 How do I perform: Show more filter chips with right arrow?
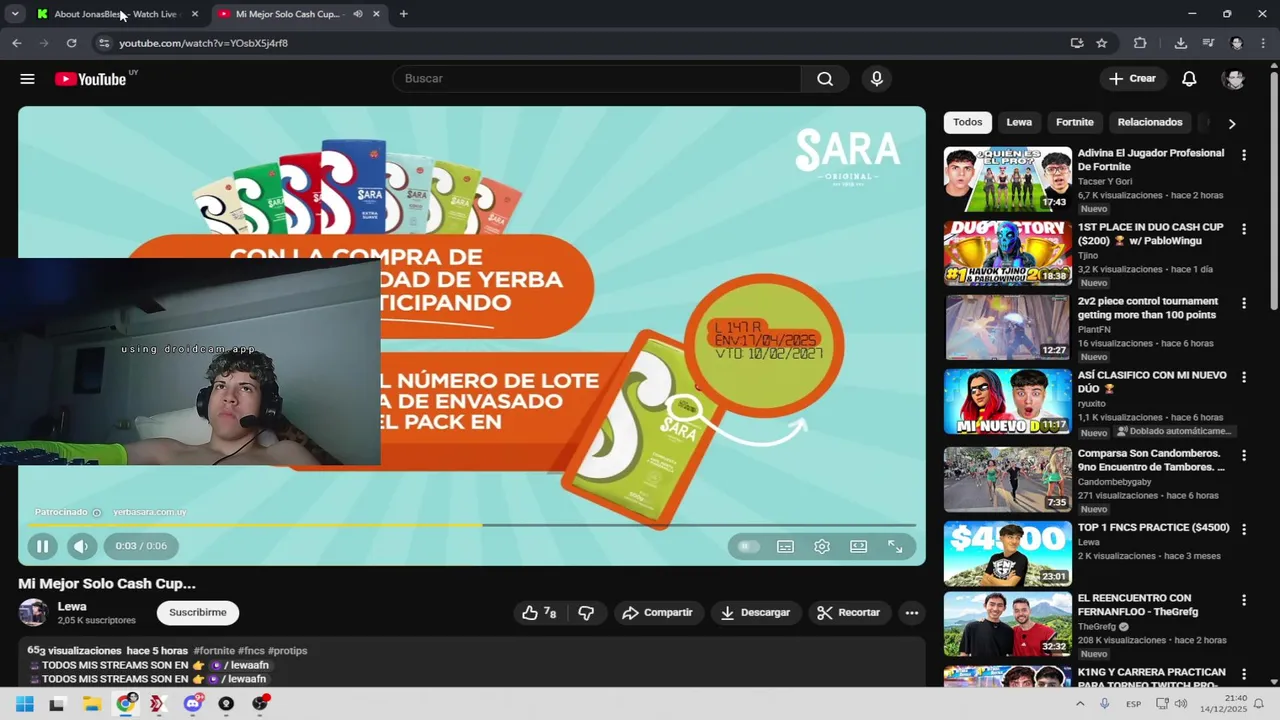click(x=1231, y=123)
